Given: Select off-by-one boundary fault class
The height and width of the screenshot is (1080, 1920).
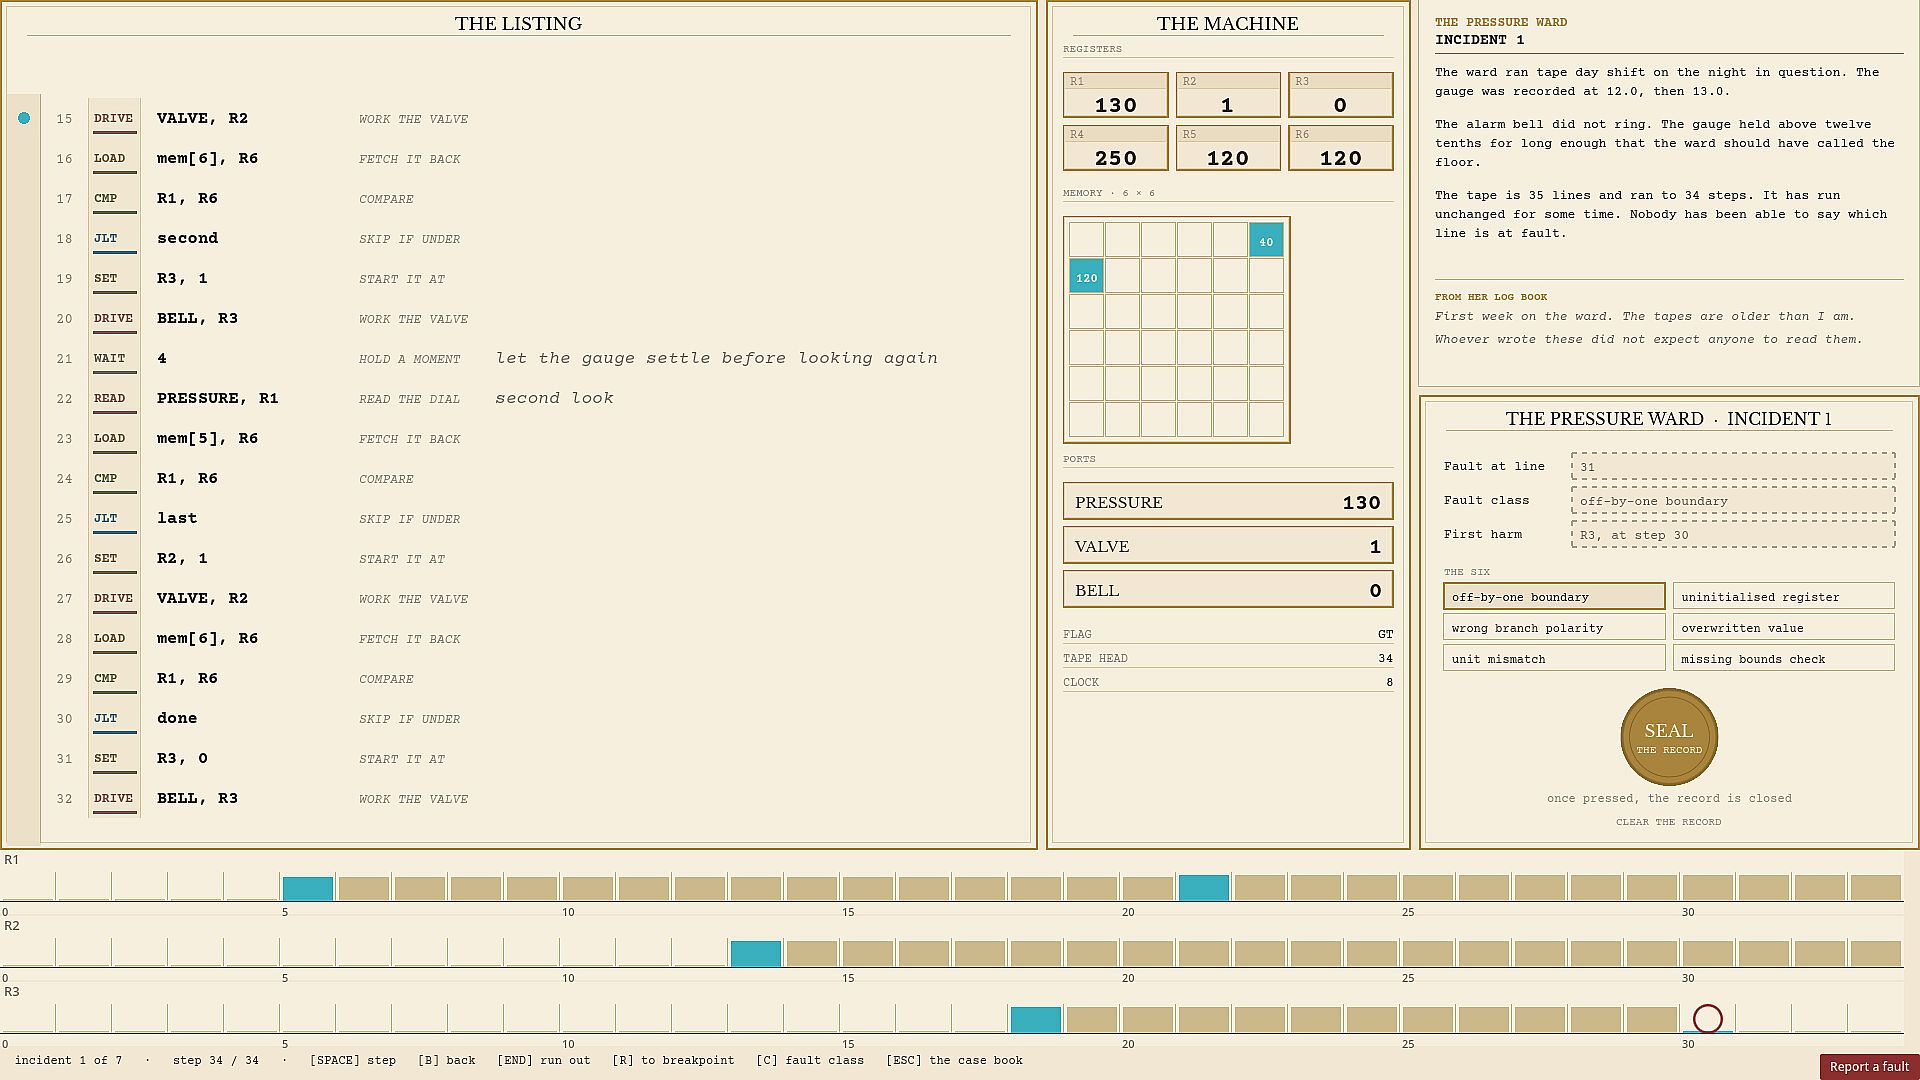Looking at the screenshot, I should coord(1554,596).
